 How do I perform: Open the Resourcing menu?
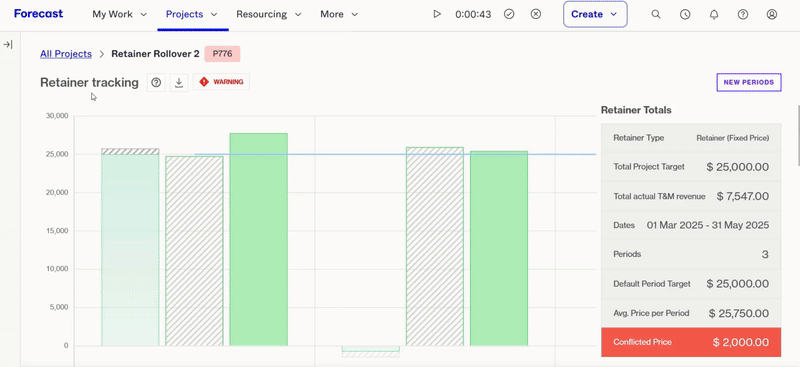point(268,14)
